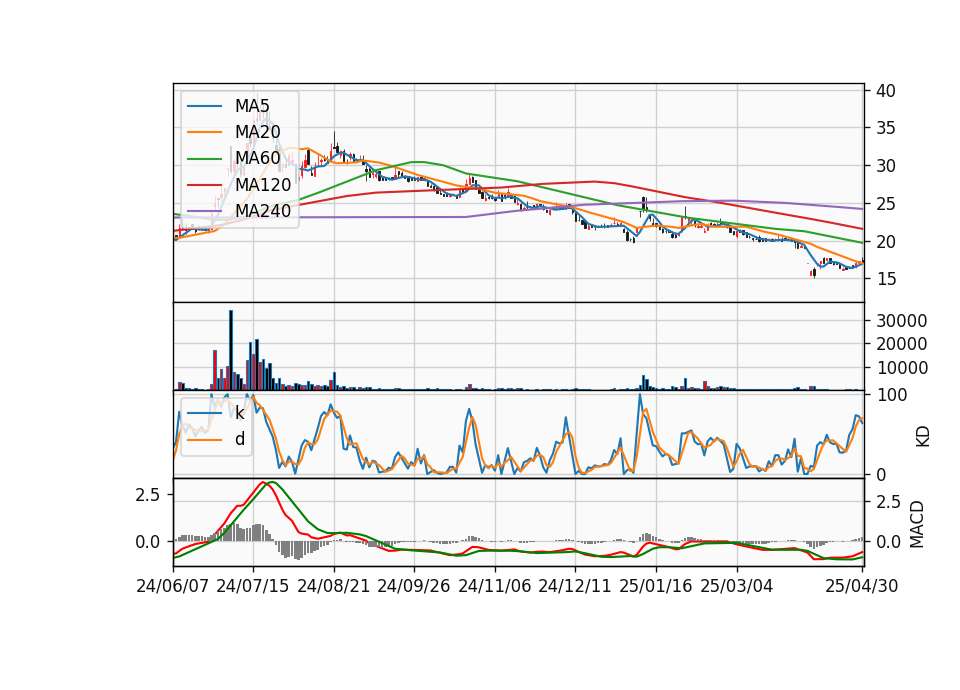
Task: Click price axis value 35
Action: (x=886, y=128)
